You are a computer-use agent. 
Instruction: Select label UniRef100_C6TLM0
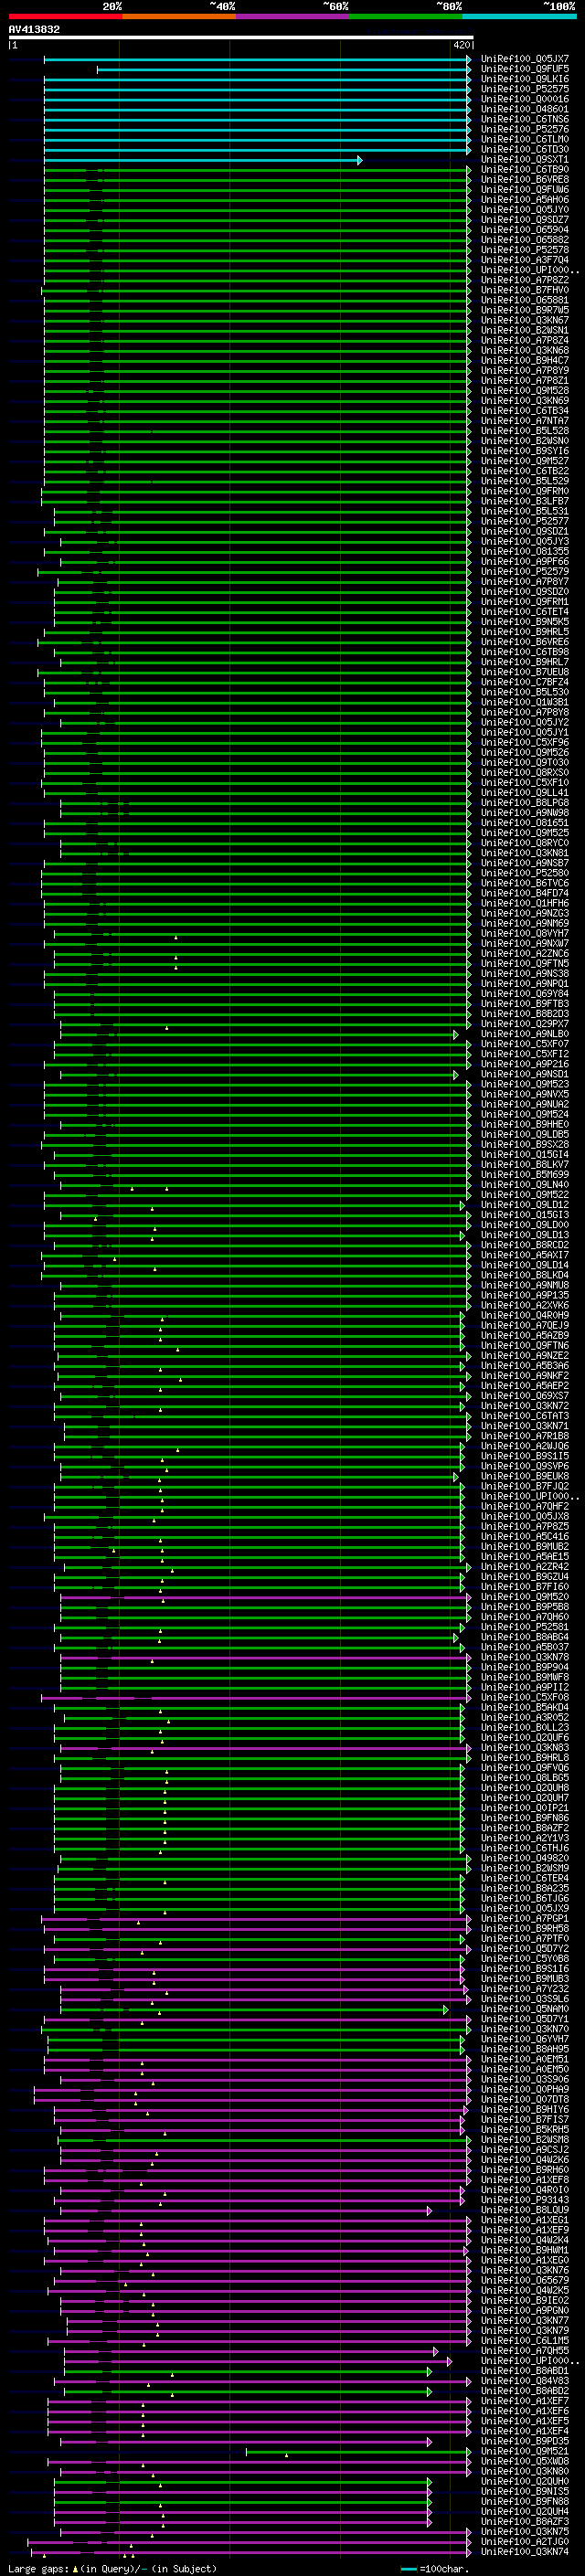pos(524,139)
